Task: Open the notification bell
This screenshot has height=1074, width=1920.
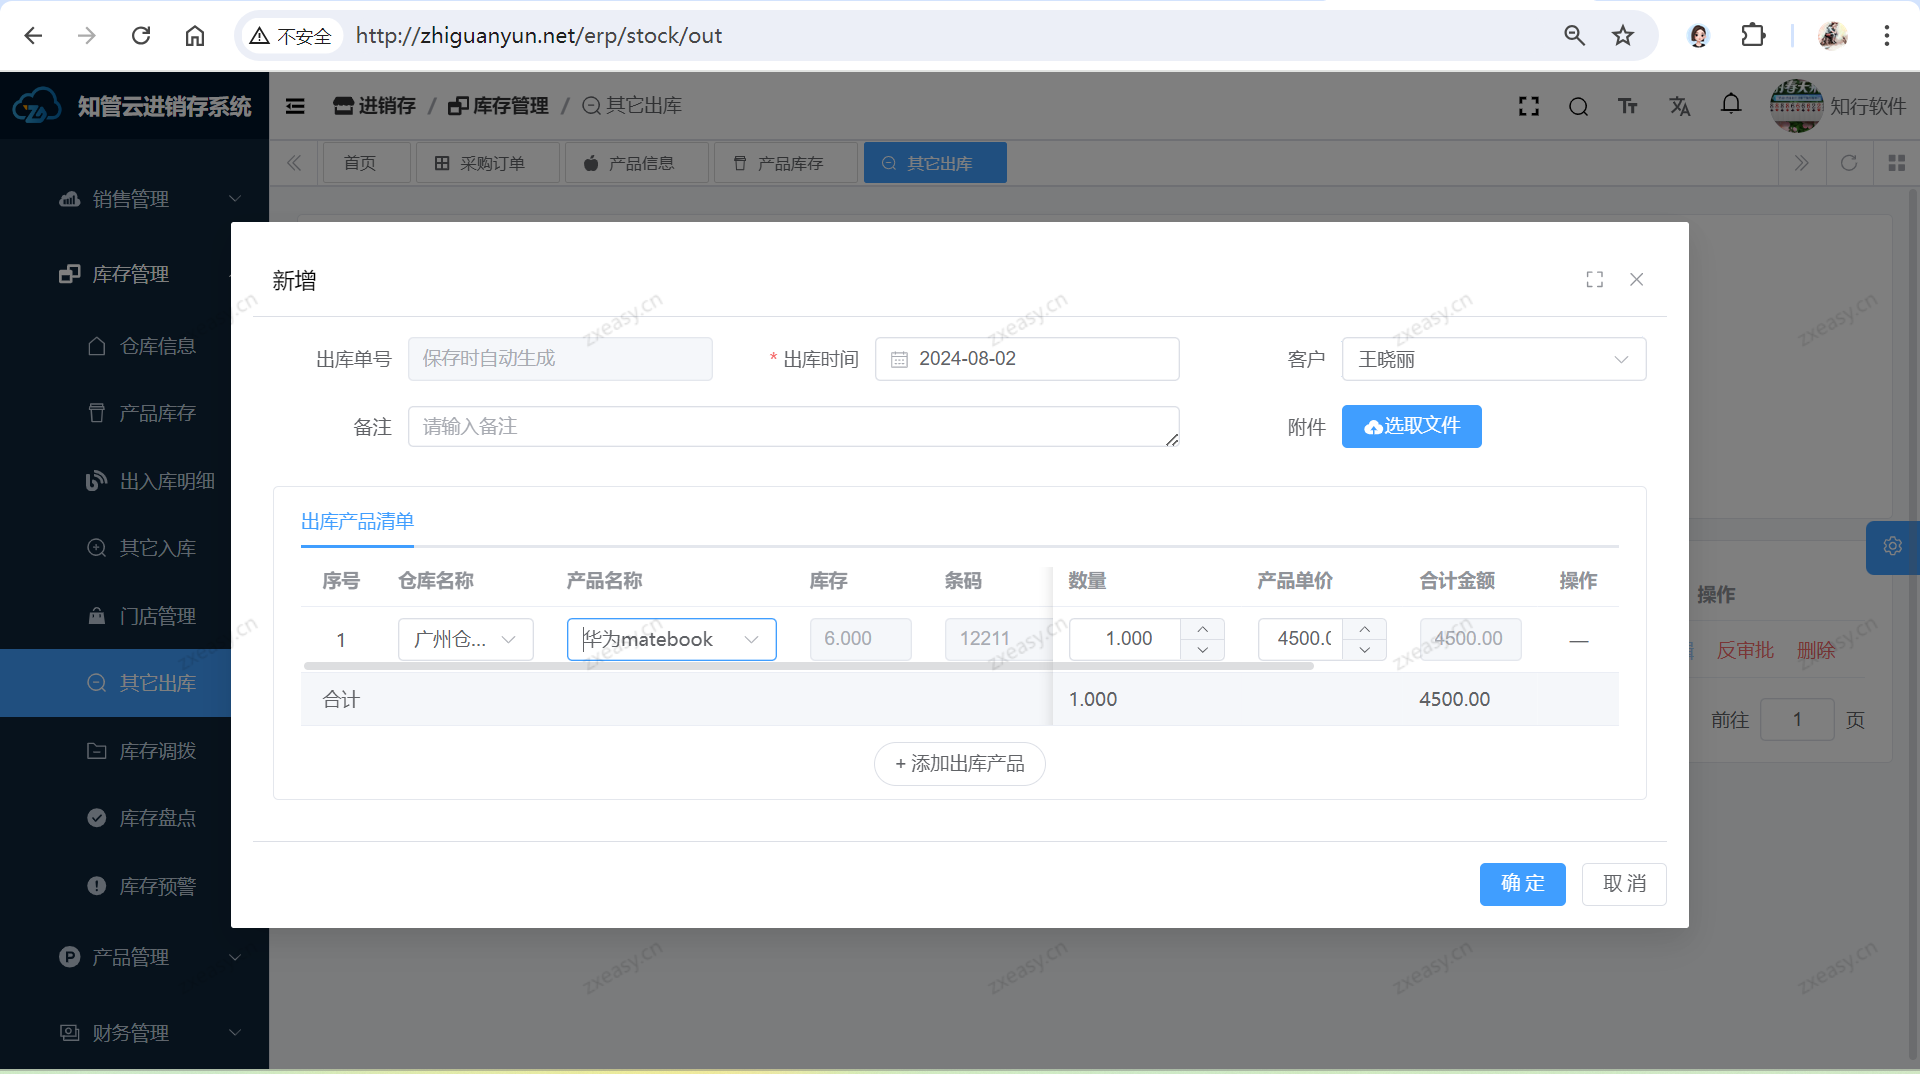Action: tap(1731, 104)
